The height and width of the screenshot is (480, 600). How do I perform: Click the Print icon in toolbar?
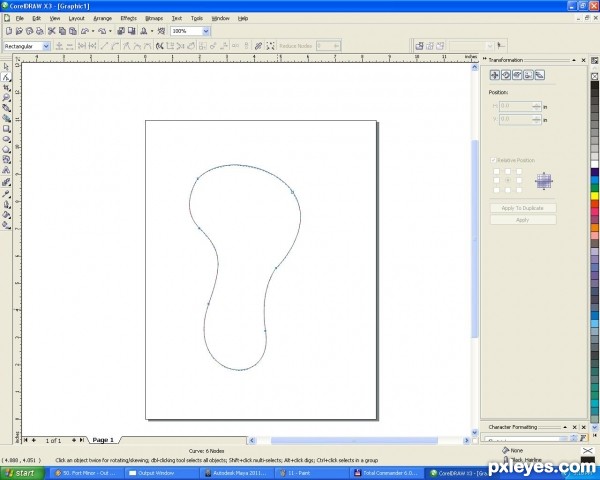tap(40, 31)
